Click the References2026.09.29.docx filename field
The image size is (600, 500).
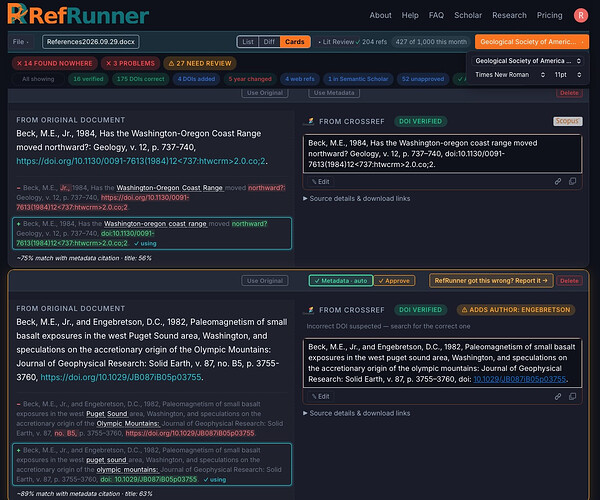click(x=91, y=42)
